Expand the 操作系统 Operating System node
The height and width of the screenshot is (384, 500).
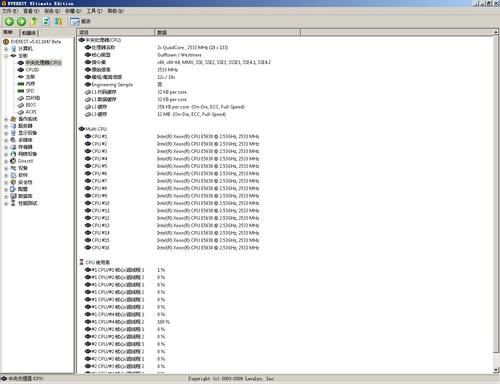pyautogui.click(x=6, y=119)
